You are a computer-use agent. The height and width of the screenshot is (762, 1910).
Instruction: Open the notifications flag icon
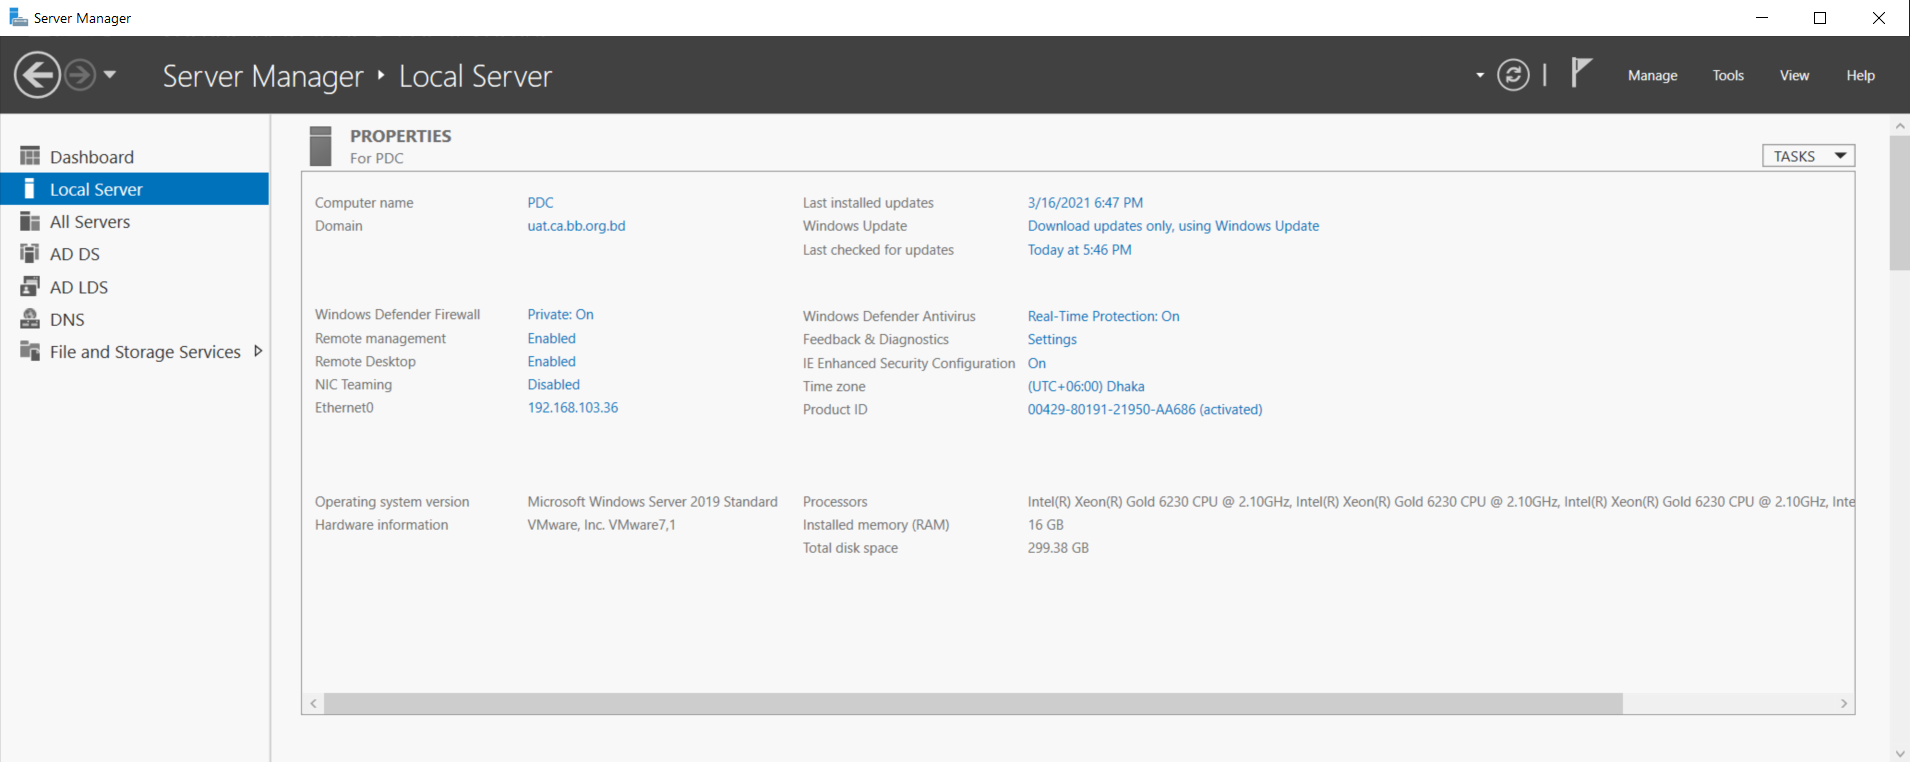pos(1580,73)
